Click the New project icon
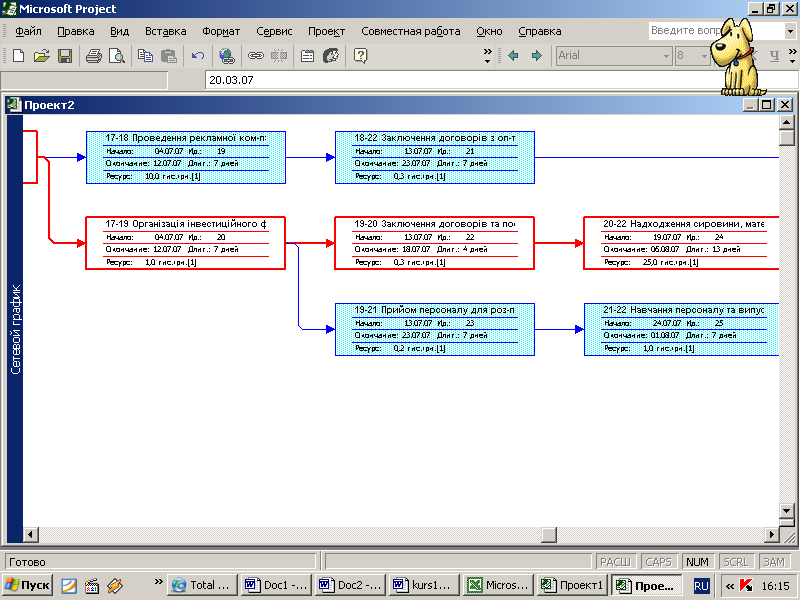800x600 pixels. click(x=18, y=56)
